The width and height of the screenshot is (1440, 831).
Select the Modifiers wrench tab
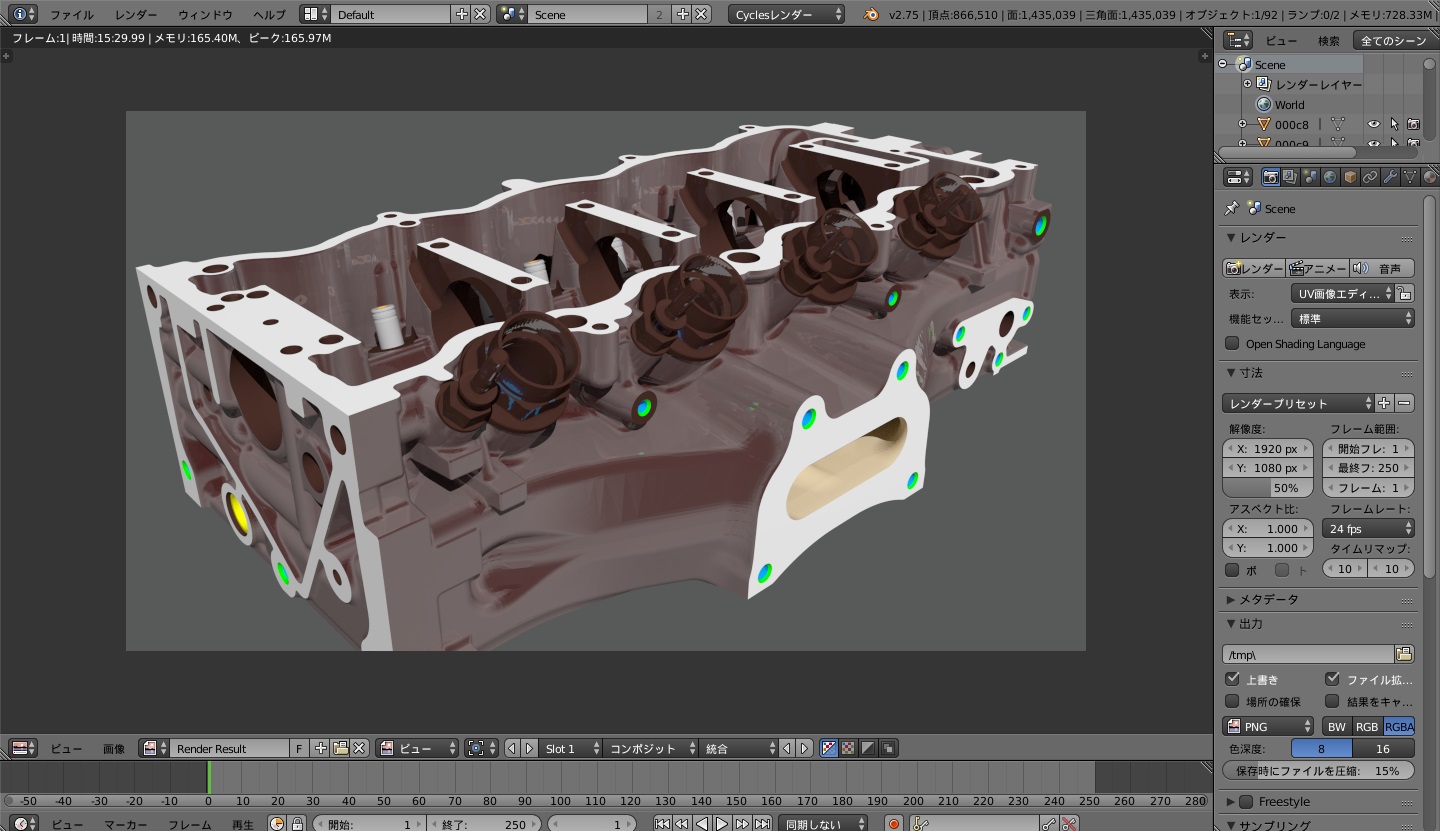click(x=1391, y=176)
